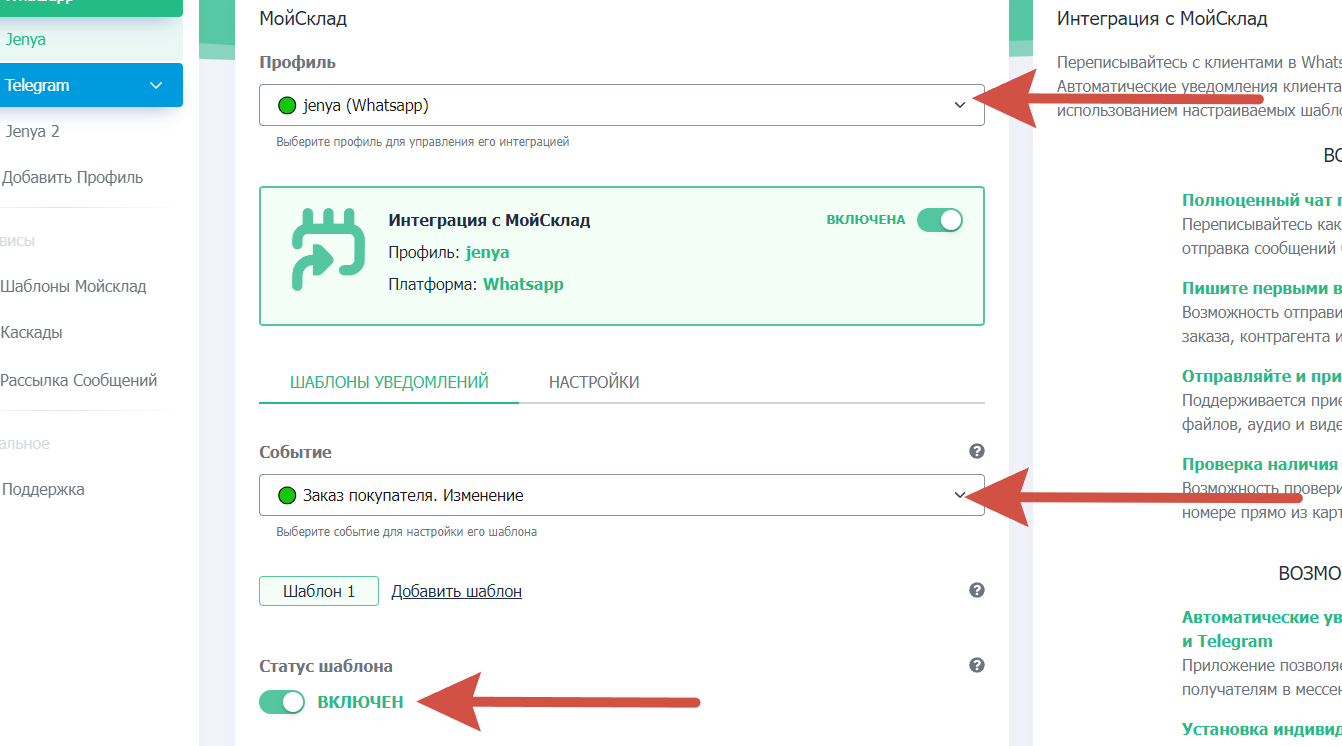This screenshot has width=1342, height=746.
Task: Open Jenya 2 profile under Telegram
Action: [33, 131]
